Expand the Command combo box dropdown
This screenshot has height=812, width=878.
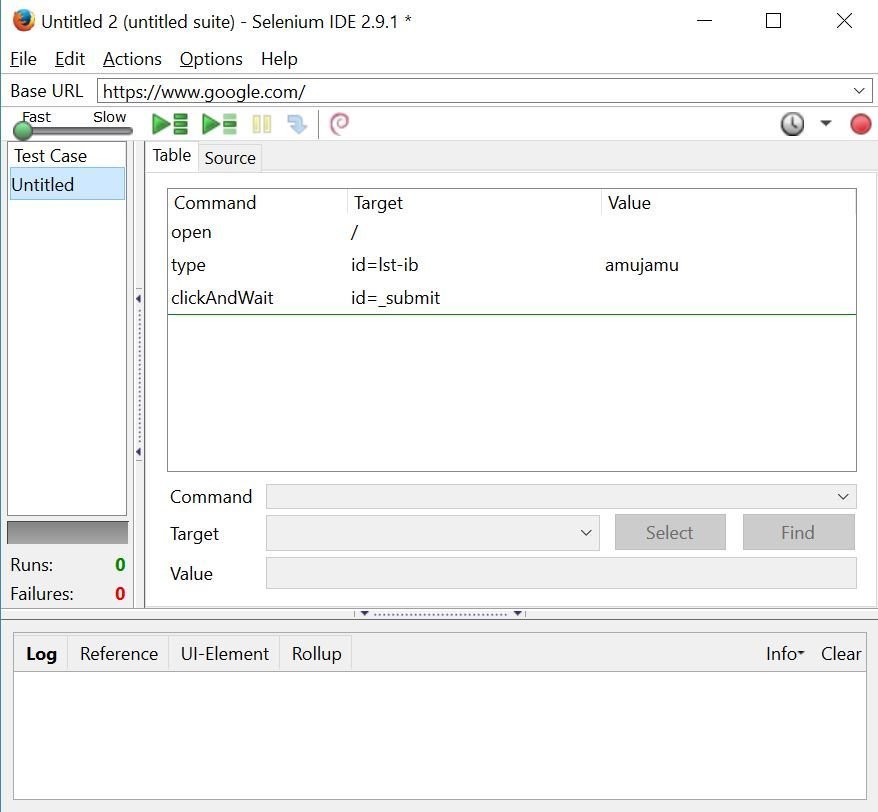point(843,497)
